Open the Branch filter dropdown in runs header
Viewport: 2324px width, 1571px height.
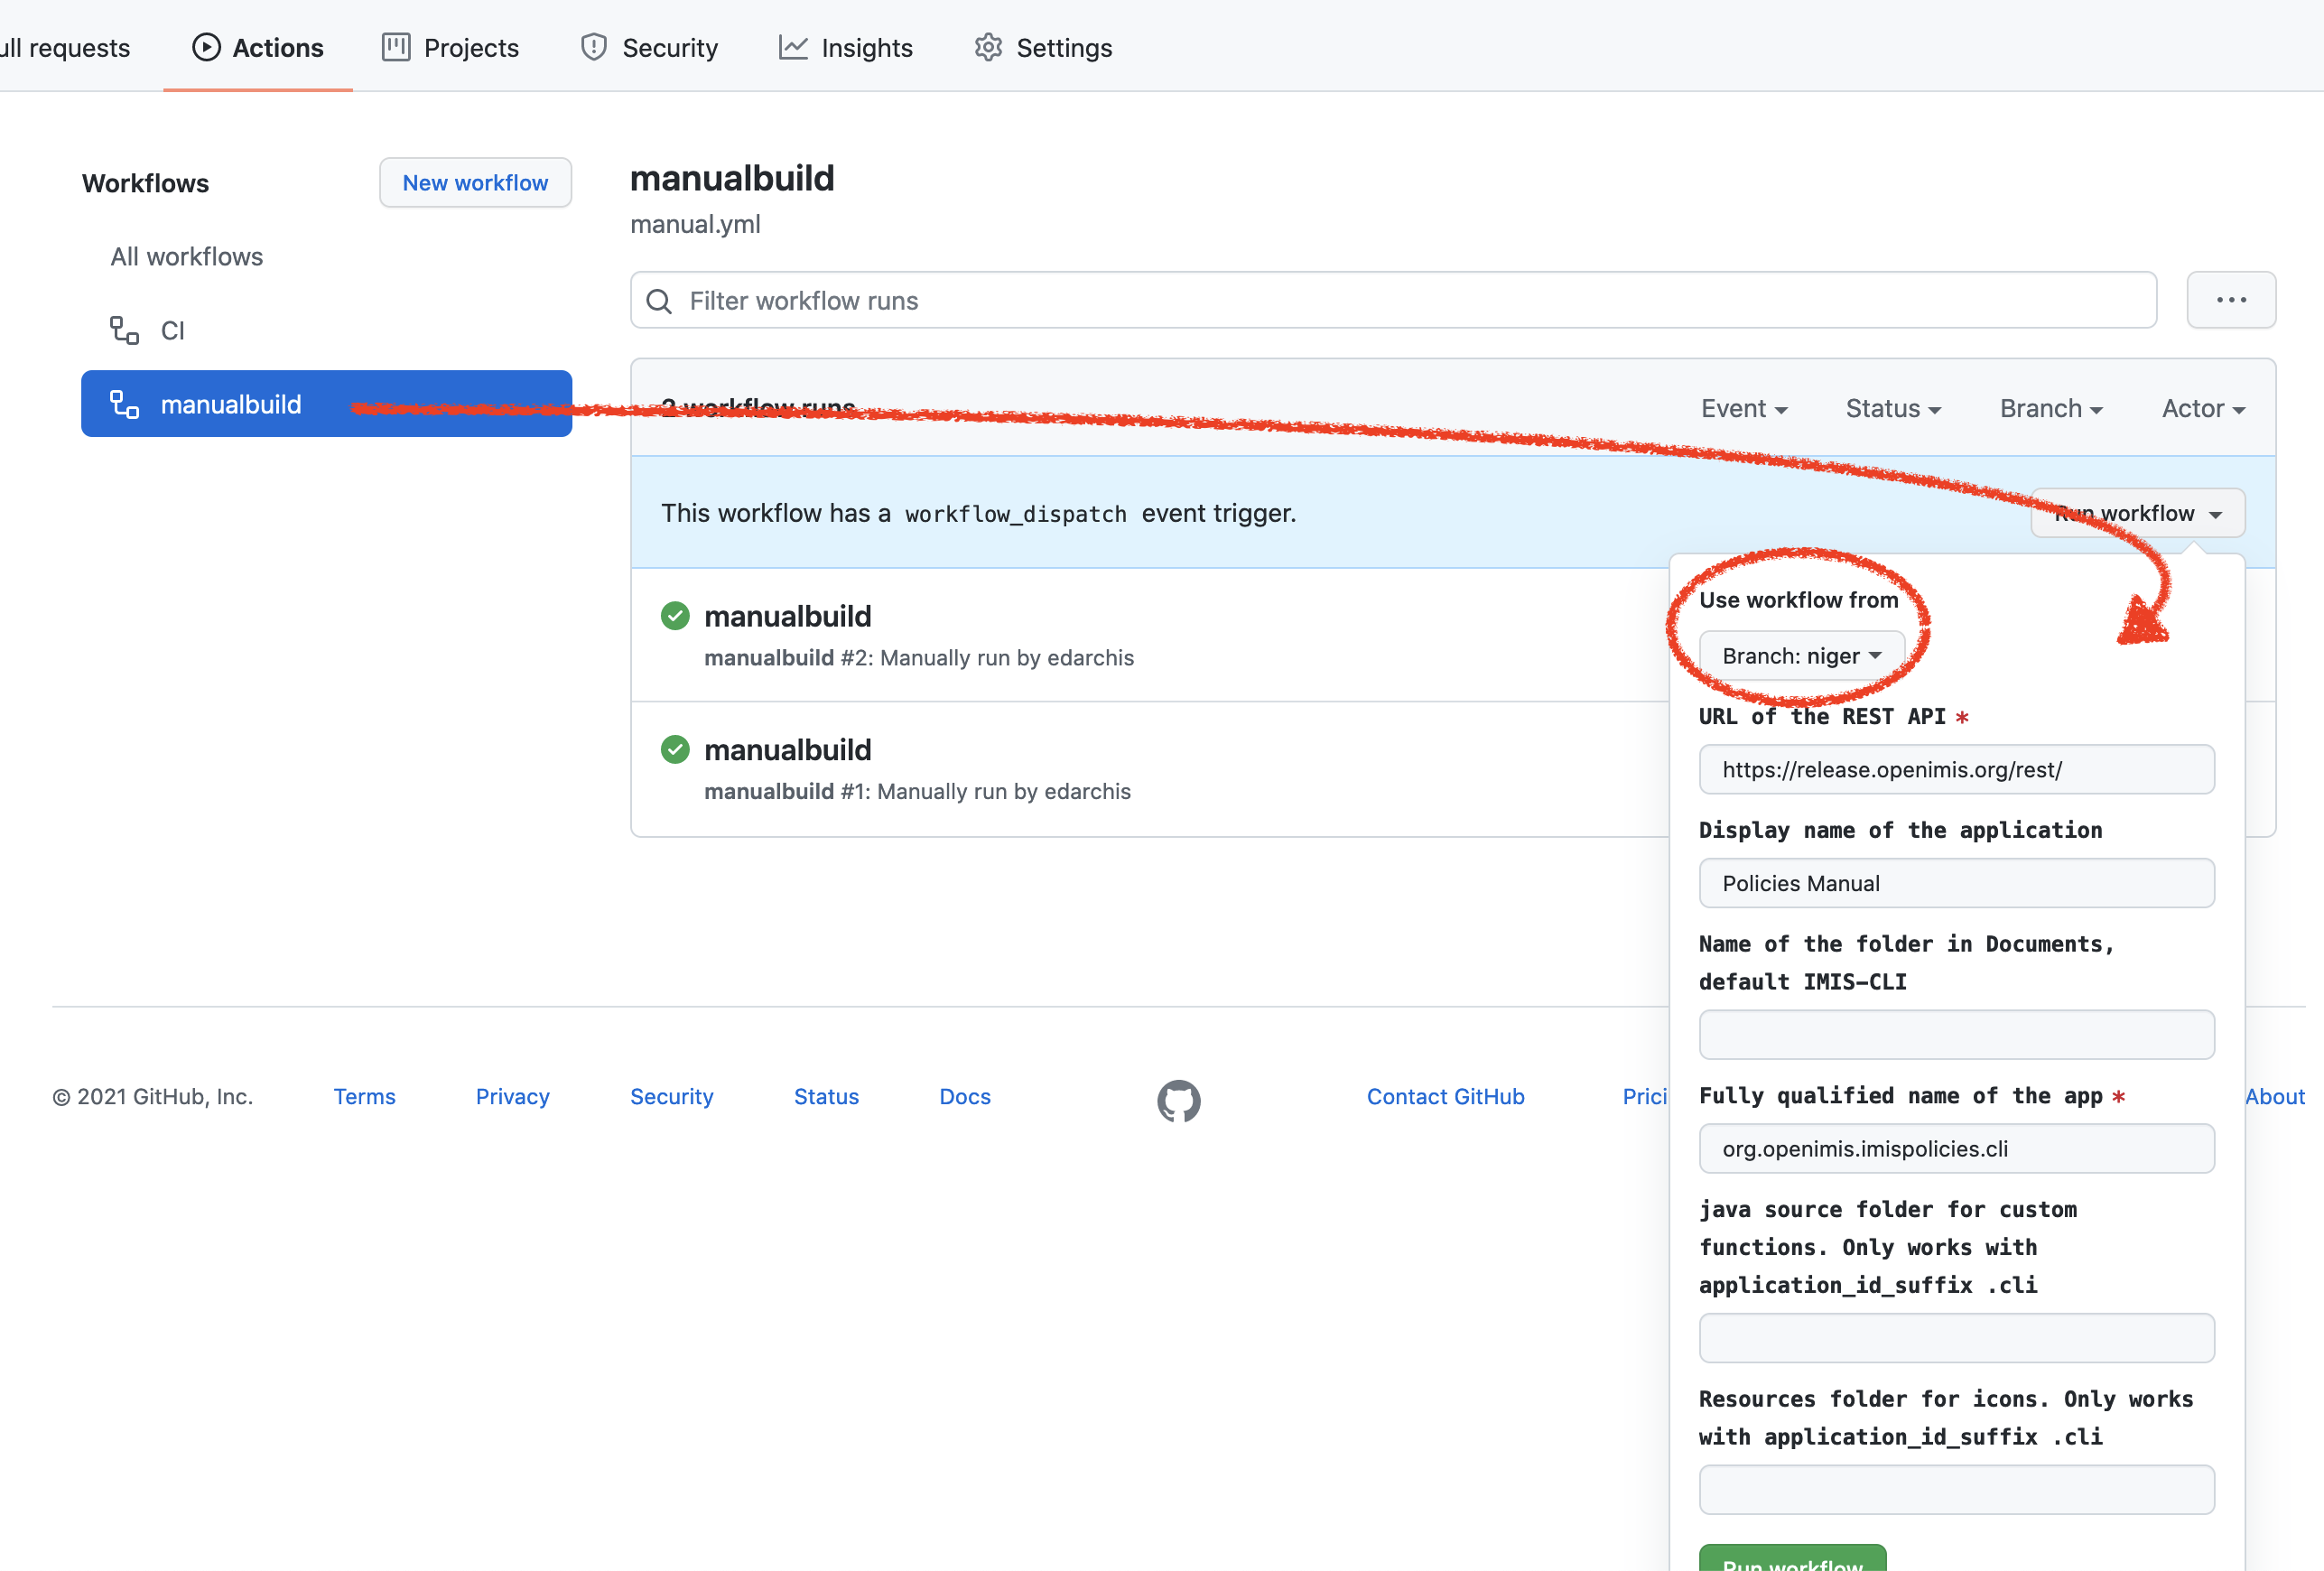pos(2050,408)
